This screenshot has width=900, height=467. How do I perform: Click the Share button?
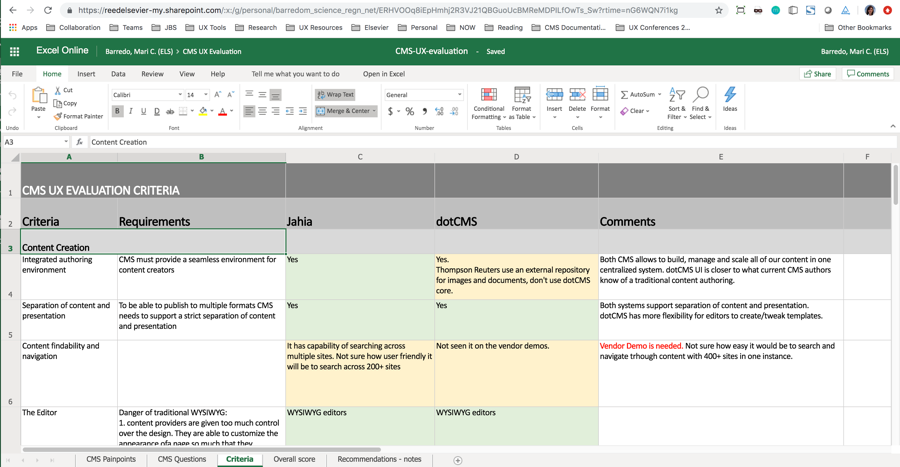pyautogui.click(x=818, y=74)
